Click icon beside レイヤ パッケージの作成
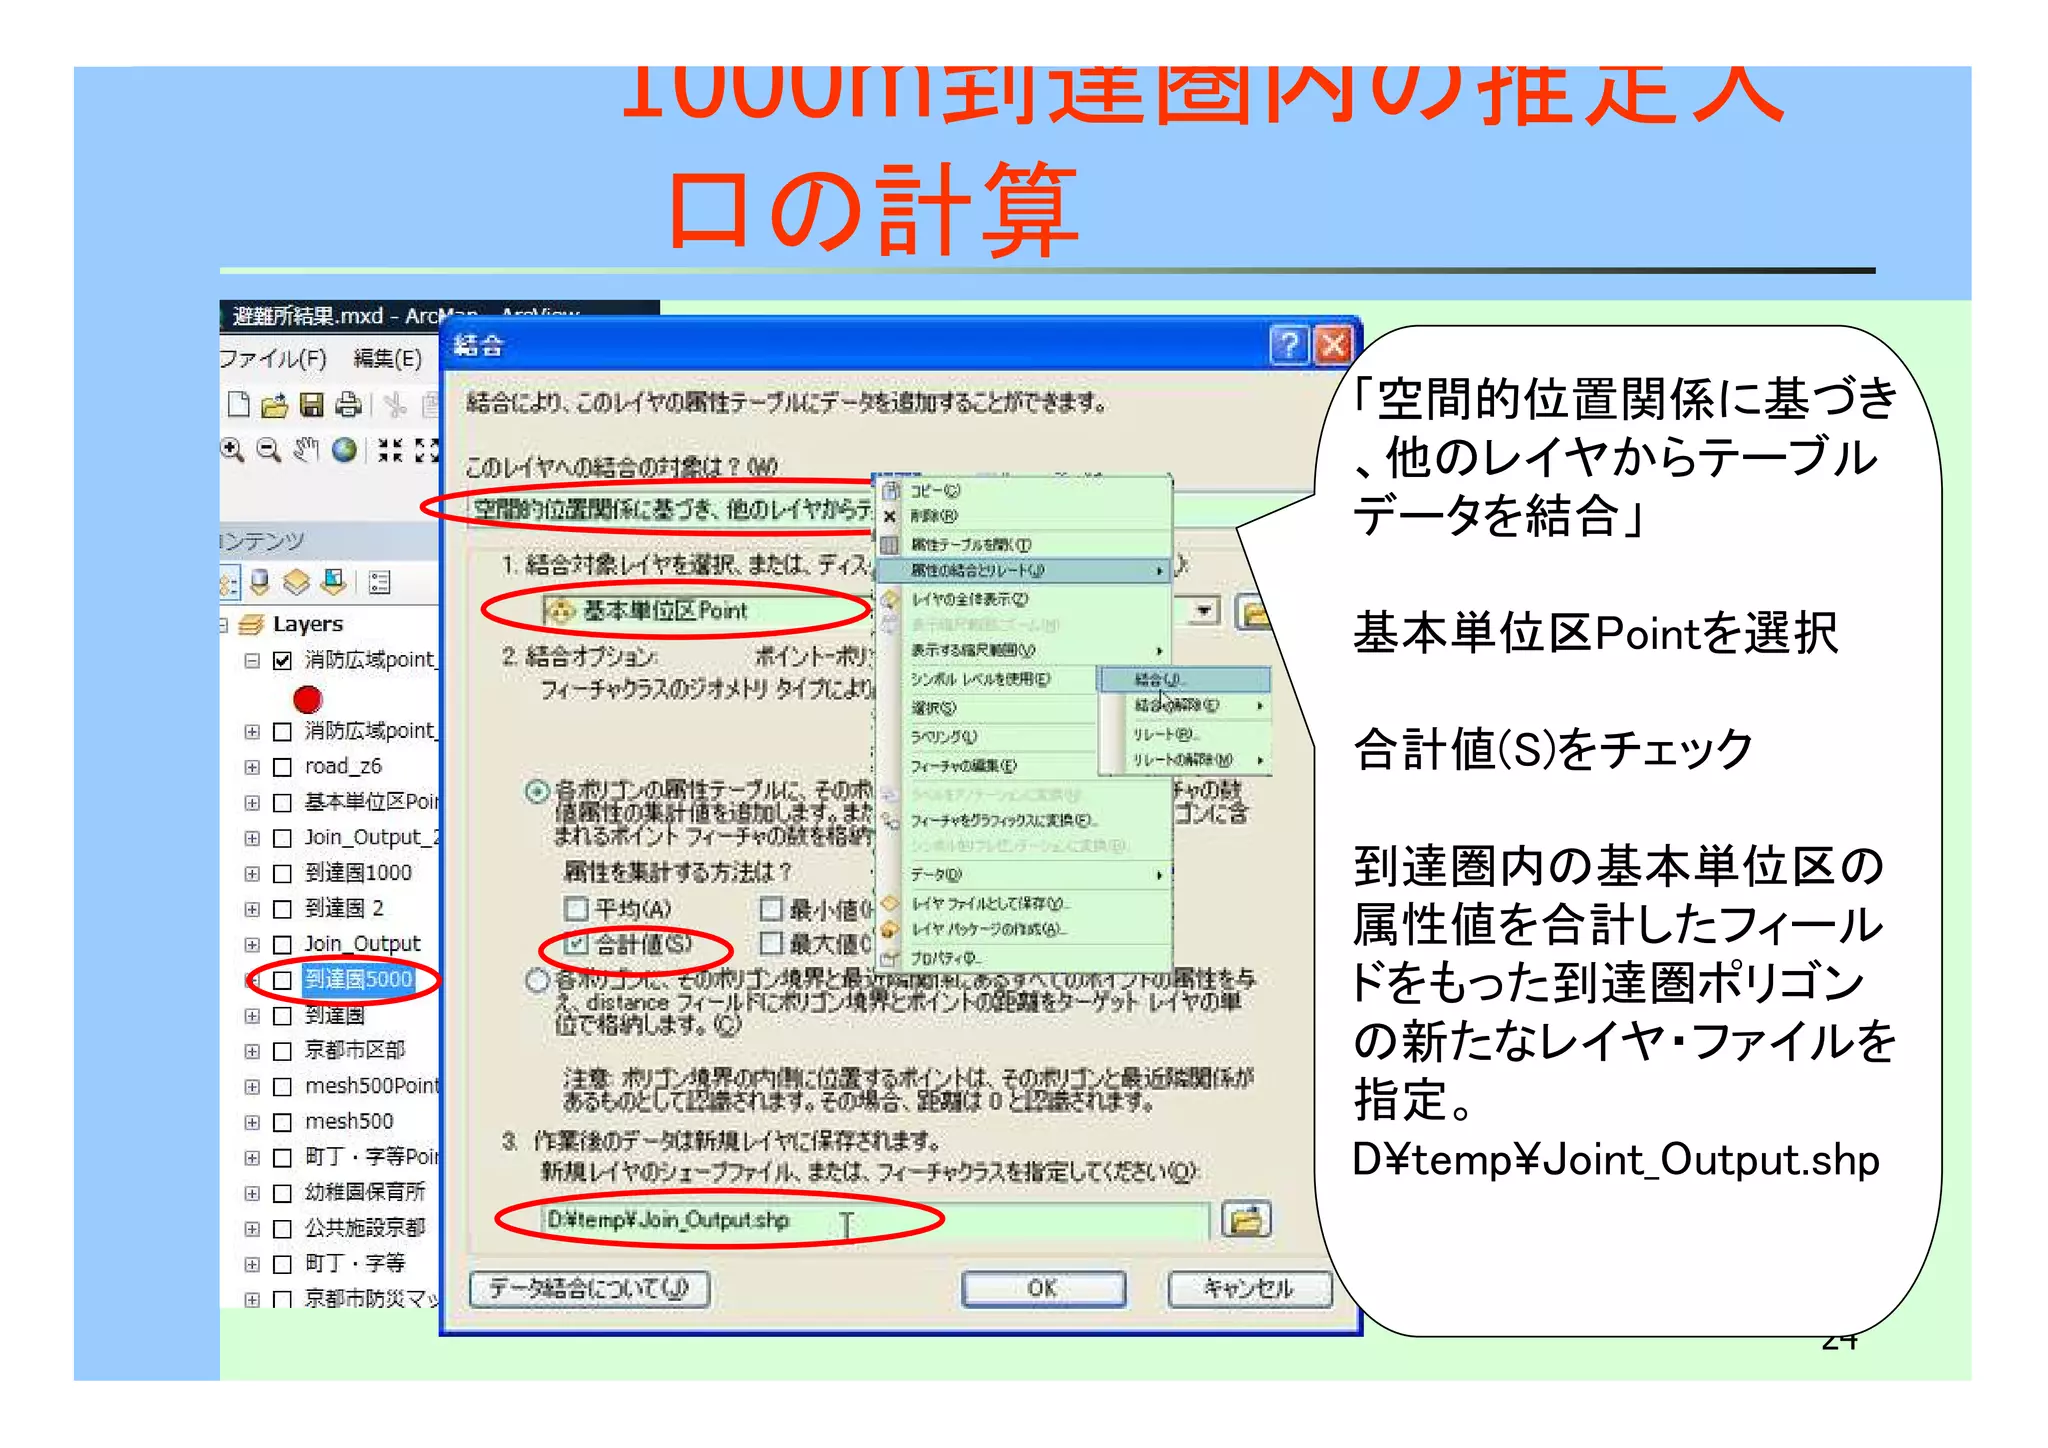Image resolution: width=2048 pixels, height=1448 pixels. click(x=890, y=929)
